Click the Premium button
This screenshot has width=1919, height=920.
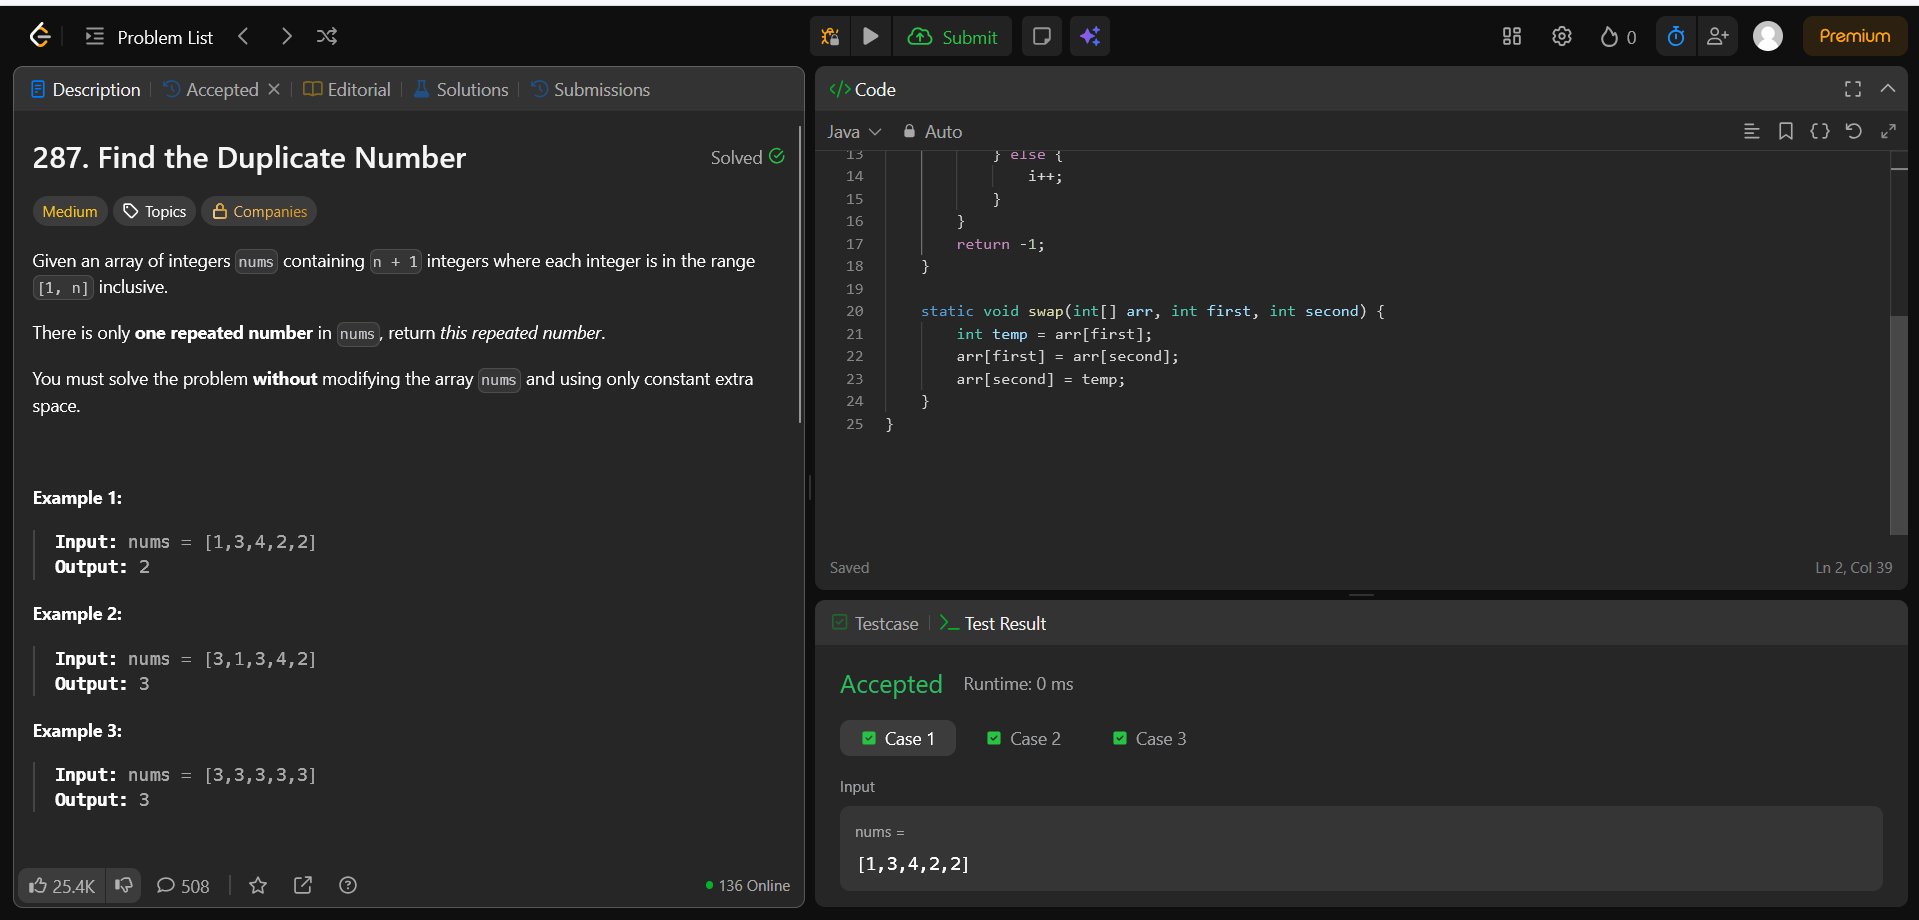(1854, 36)
